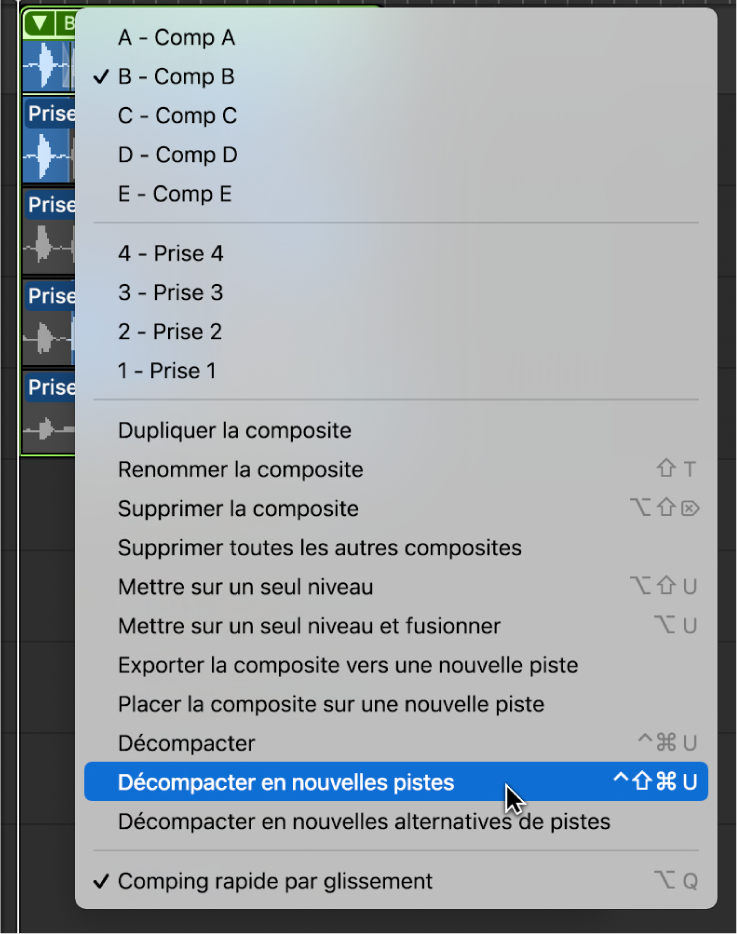Select comp C - Comp C
Screen dimensions: 737x934
click(176, 115)
